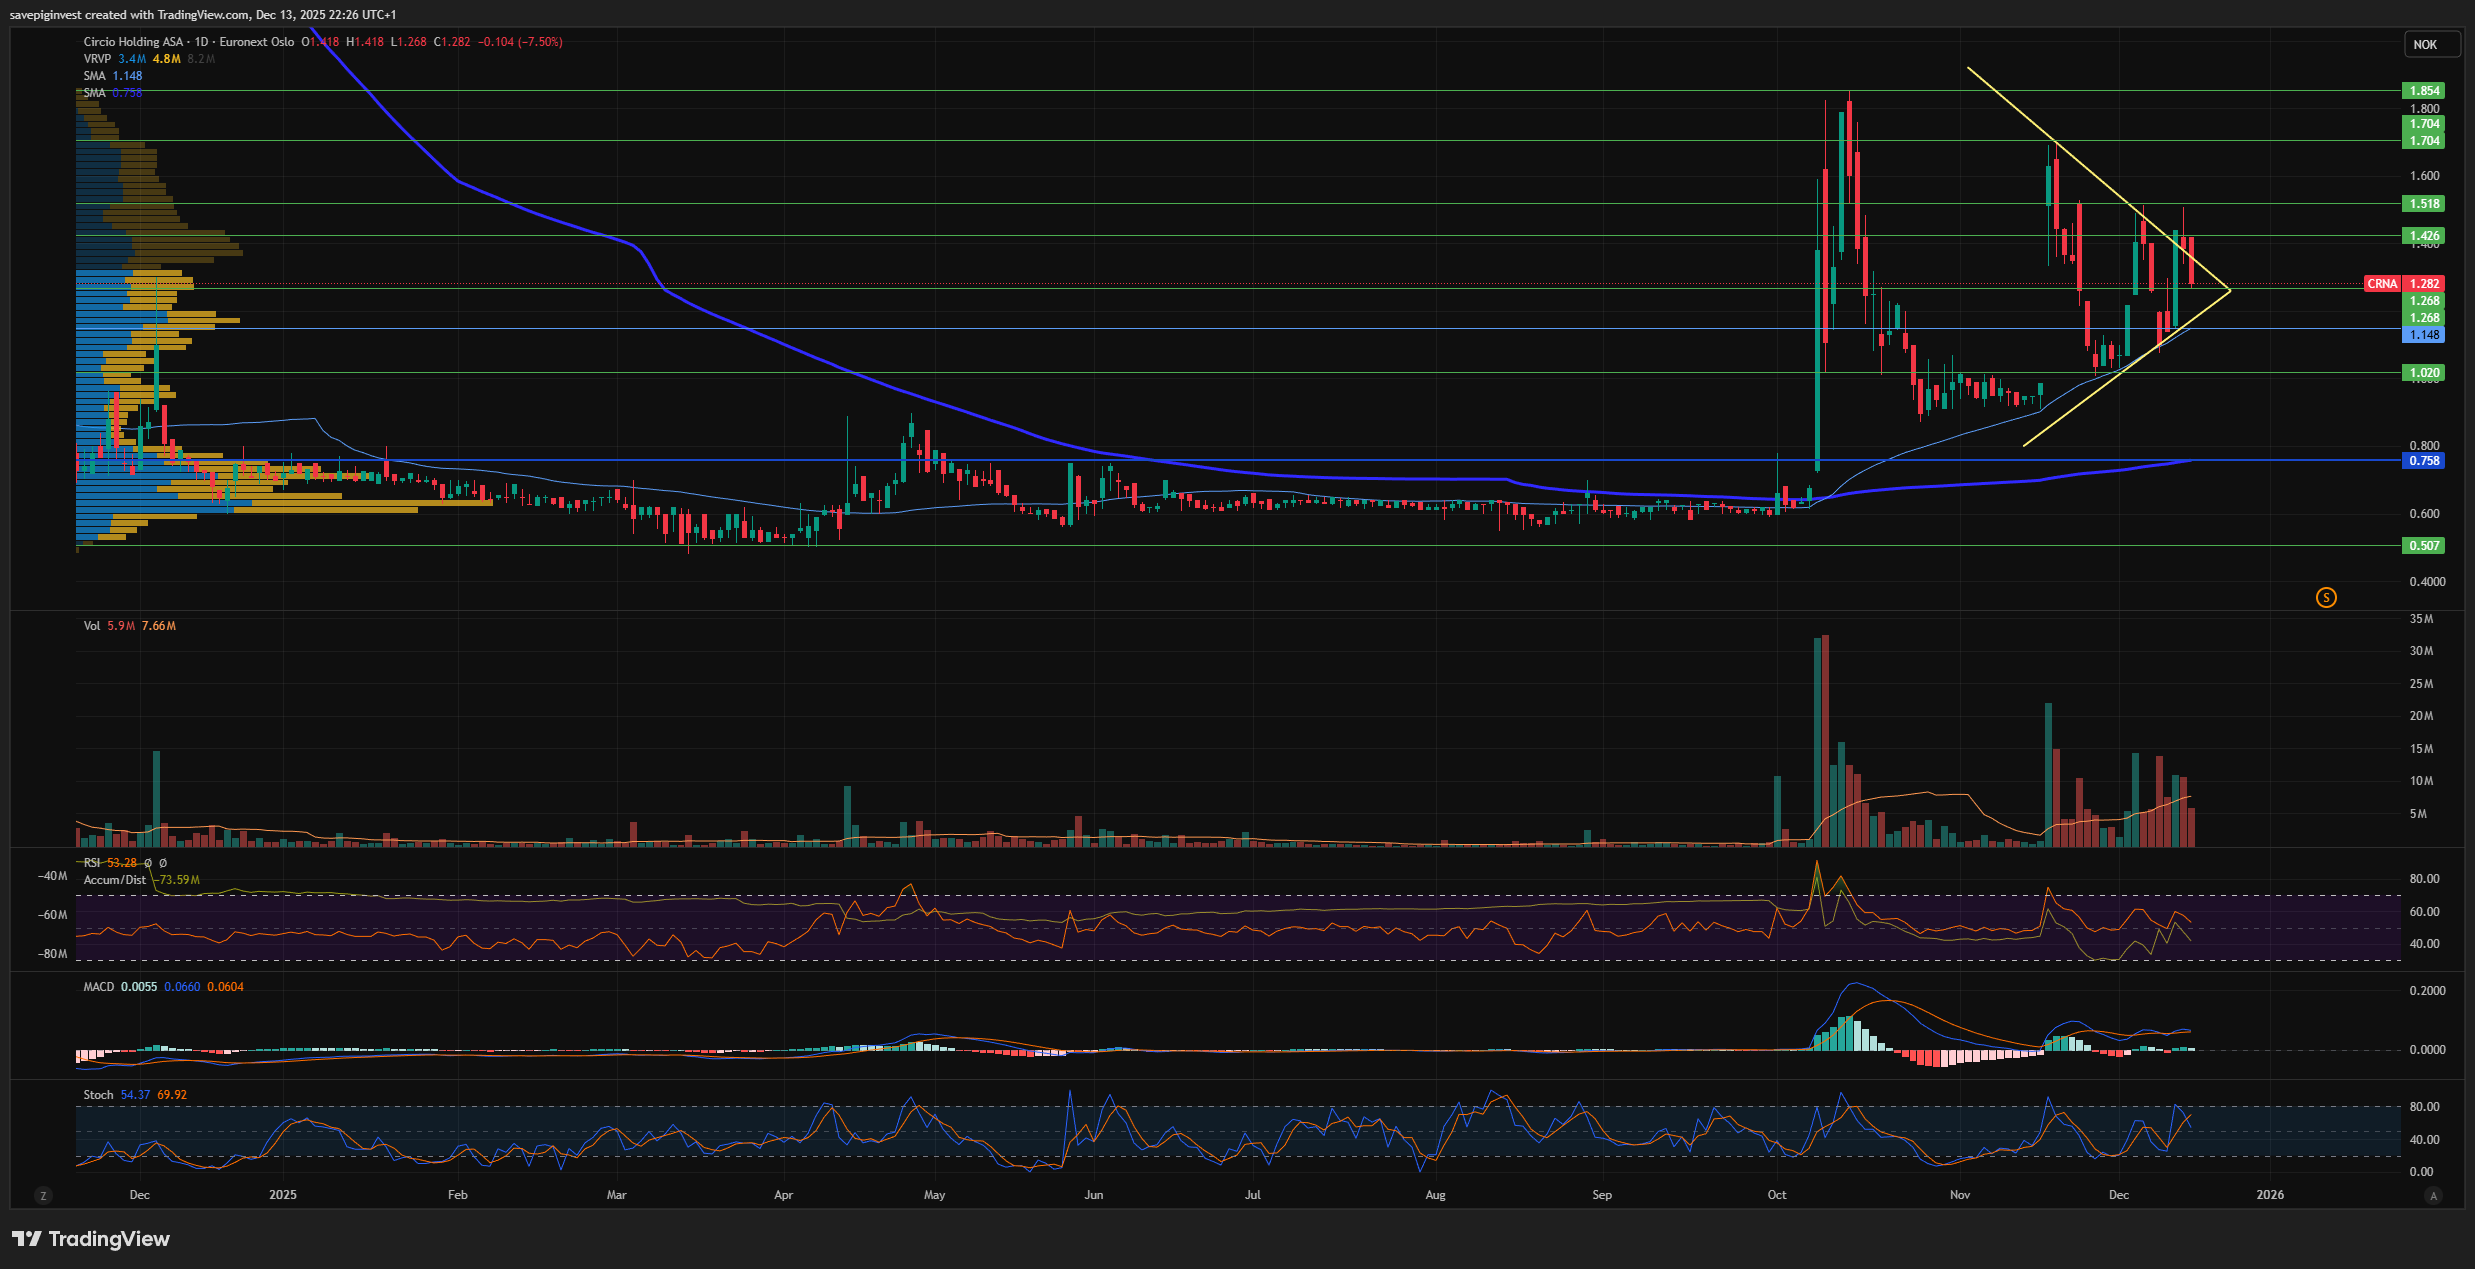Click the A auto-scale button
Screen dimensions: 2475x1269
point(2433,1195)
